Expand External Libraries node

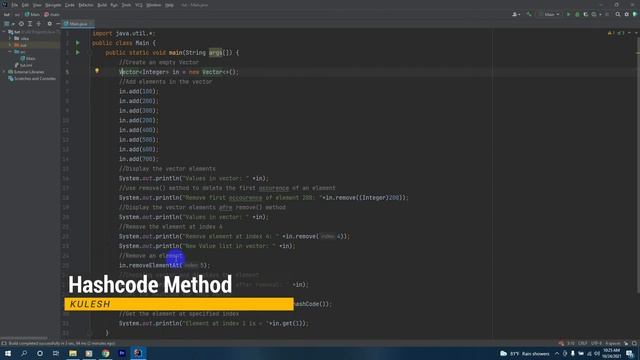point(4,72)
